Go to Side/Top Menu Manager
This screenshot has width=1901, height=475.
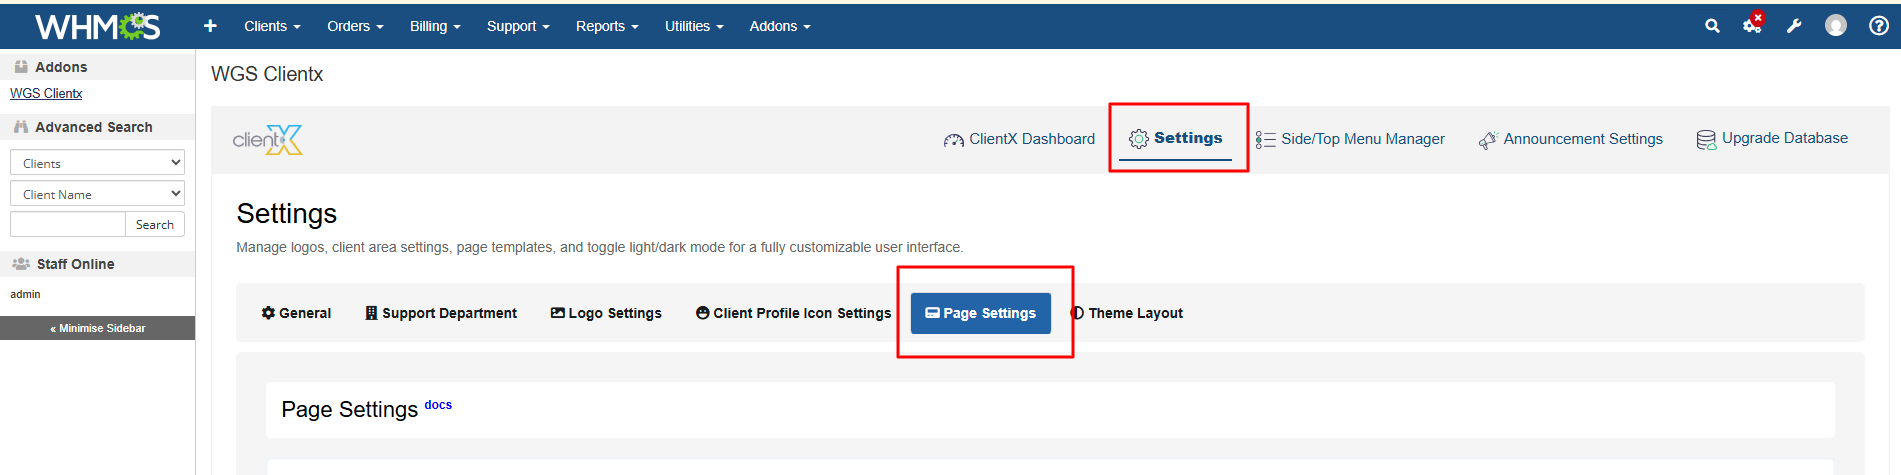point(1350,139)
